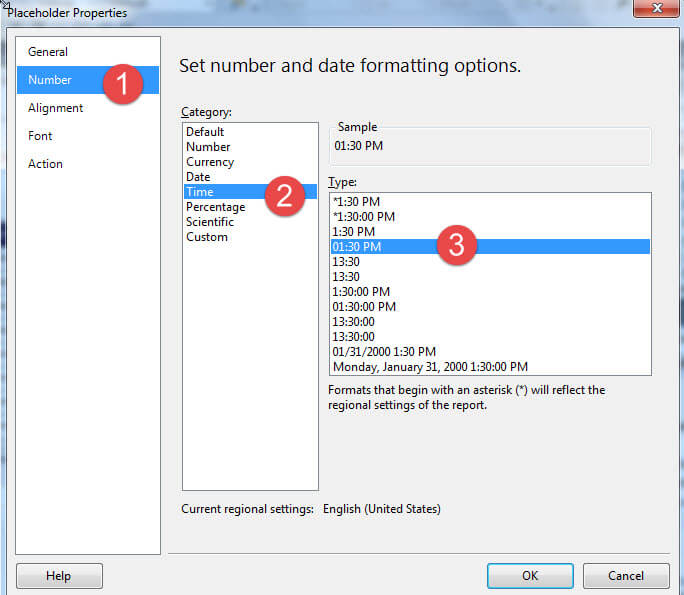Go to the Action page

[45, 164]
